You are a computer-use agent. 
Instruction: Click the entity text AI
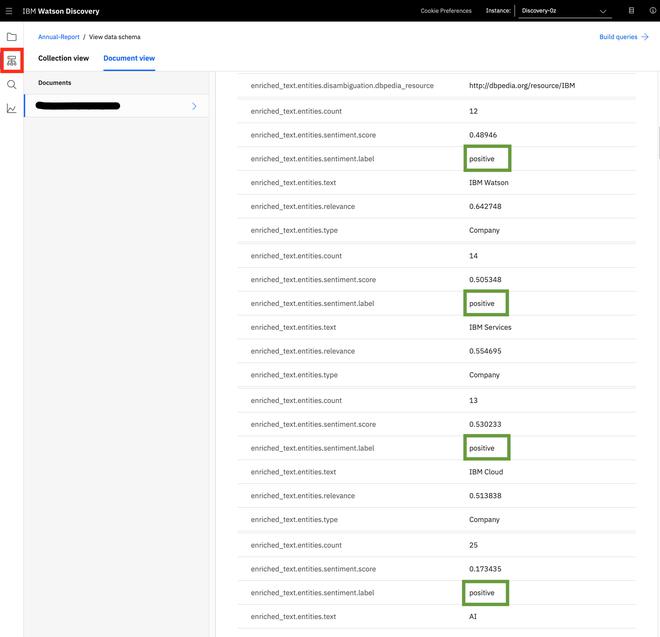[473, 616]
